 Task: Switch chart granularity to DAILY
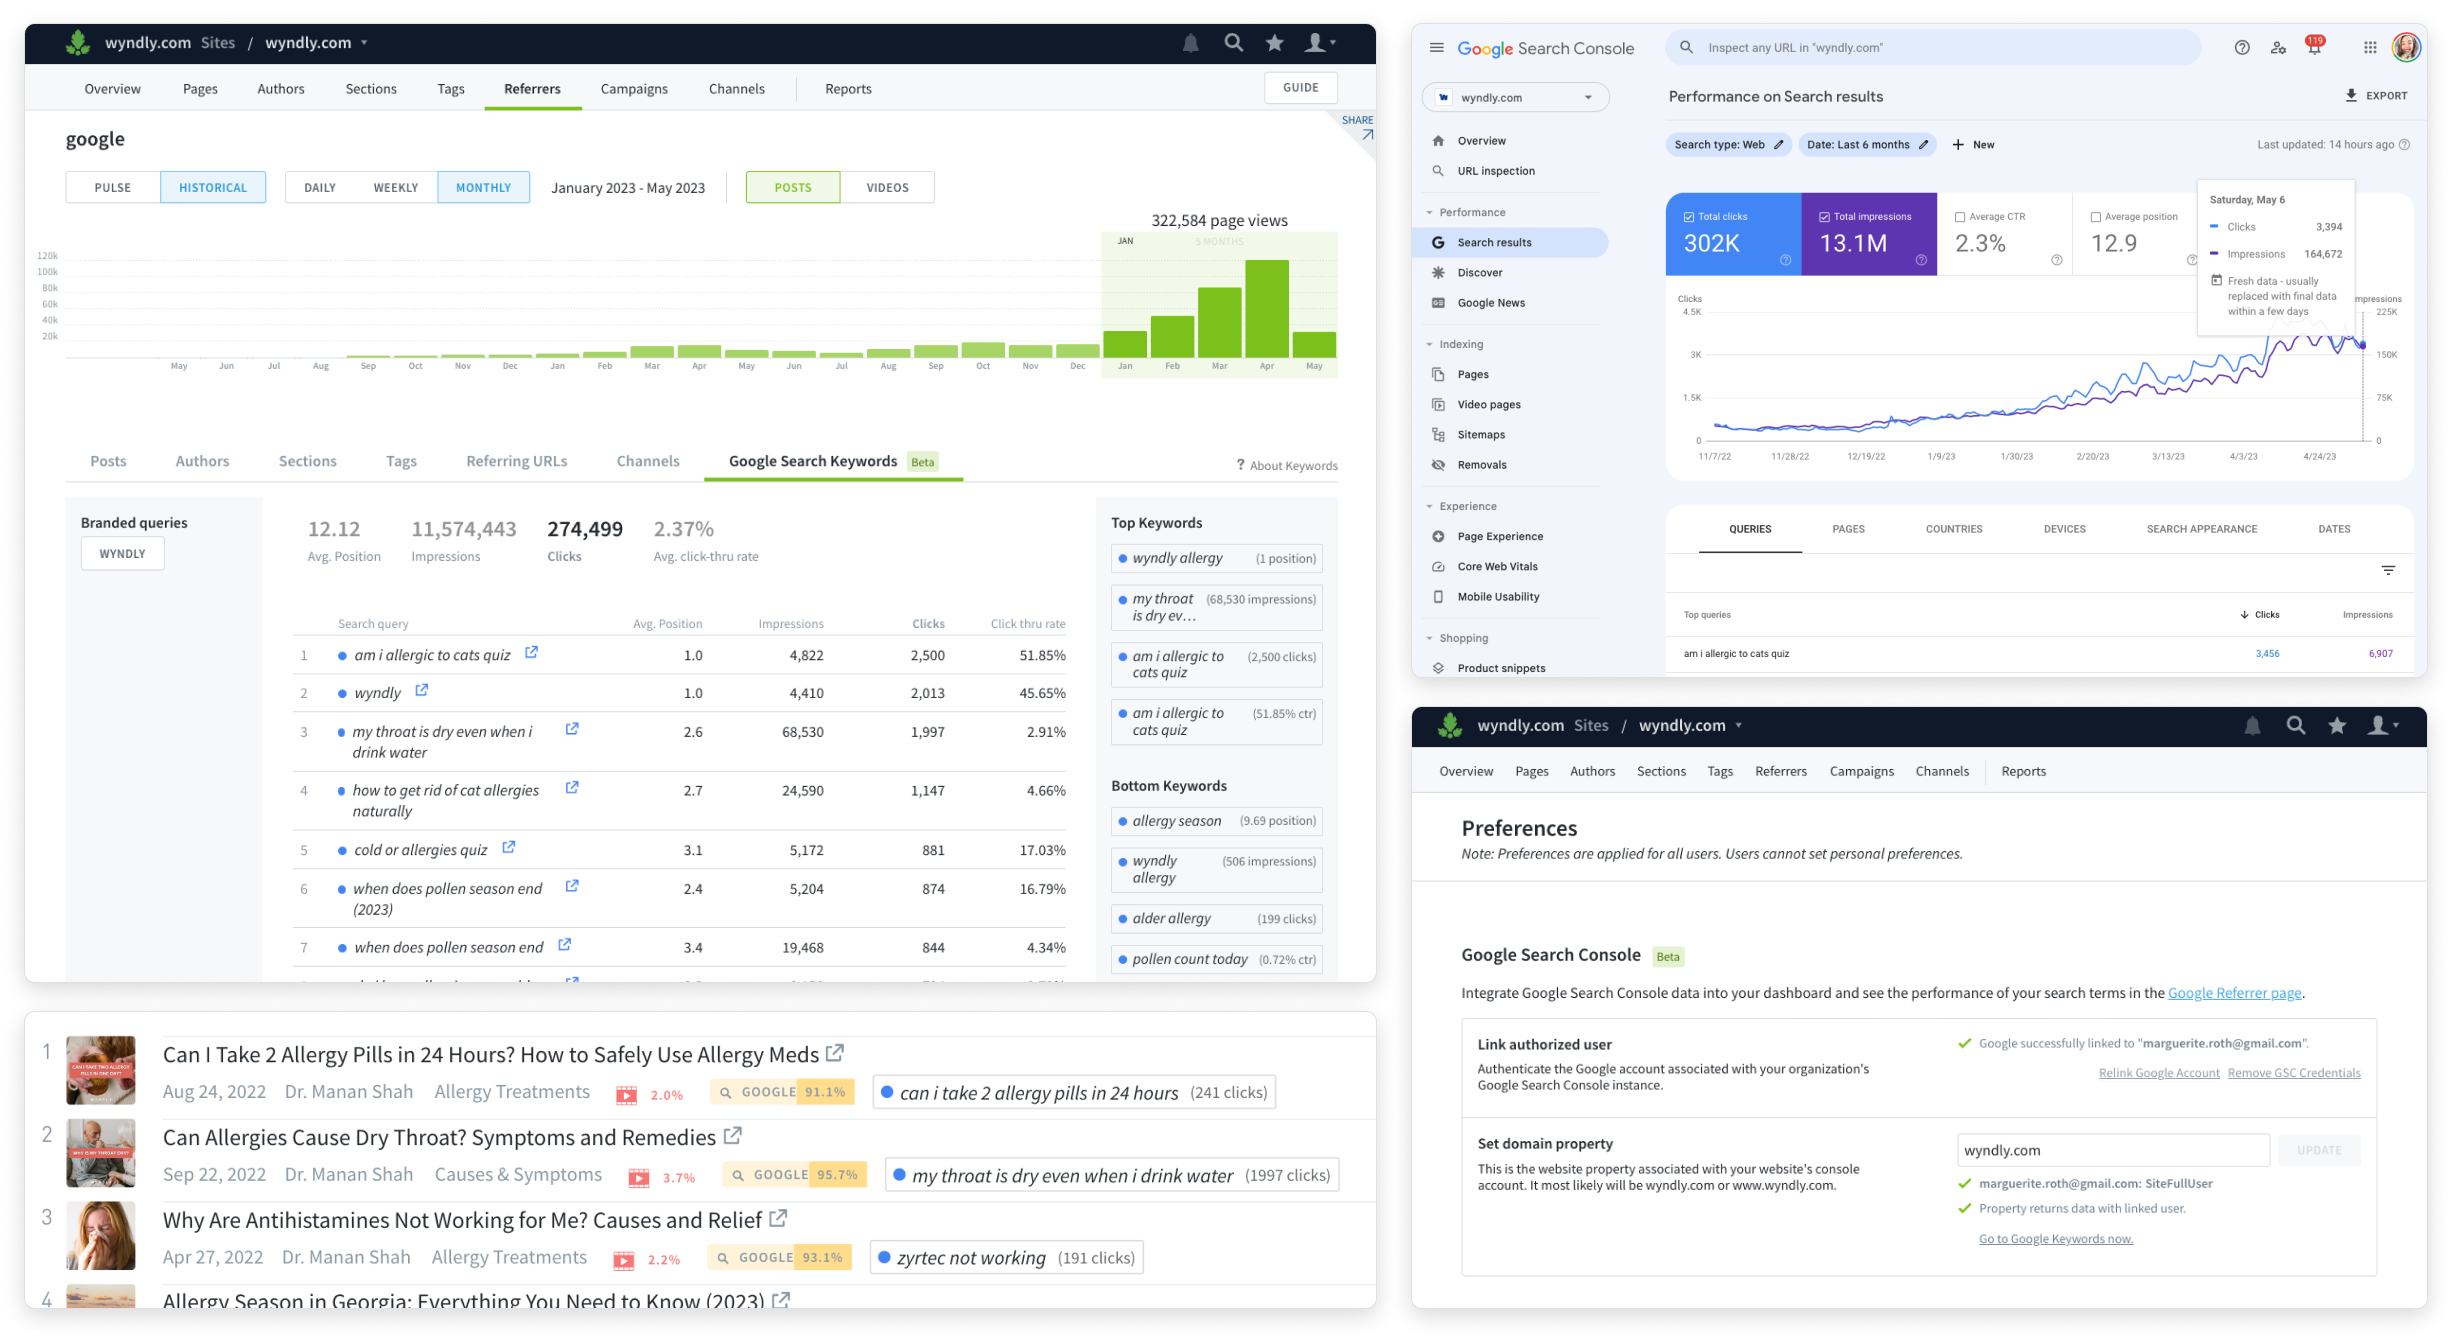(320, 188)
